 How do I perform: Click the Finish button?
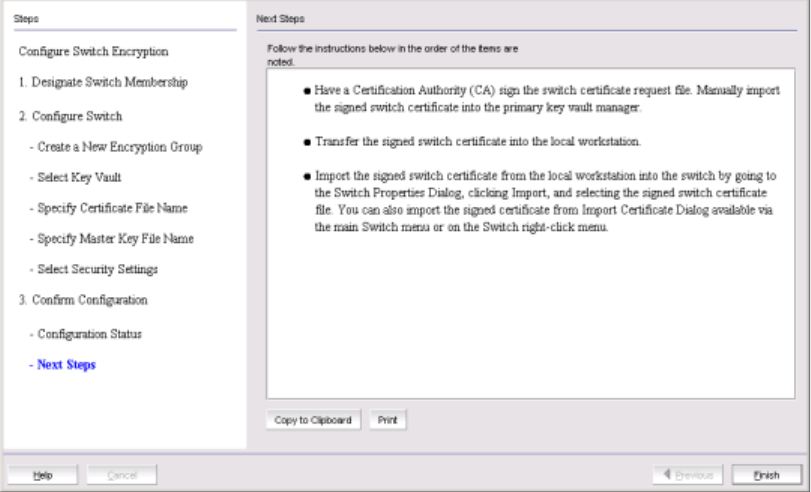(x=767, y=475)
